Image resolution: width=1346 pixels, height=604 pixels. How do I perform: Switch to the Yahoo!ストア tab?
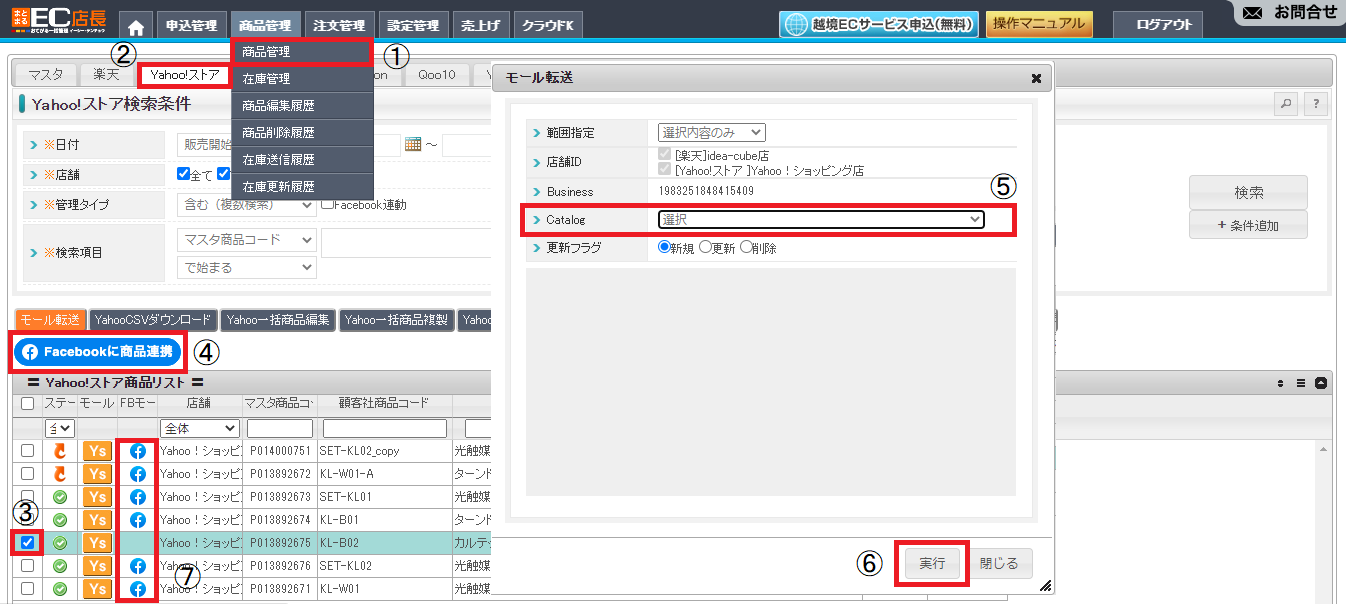click(185, 74)
